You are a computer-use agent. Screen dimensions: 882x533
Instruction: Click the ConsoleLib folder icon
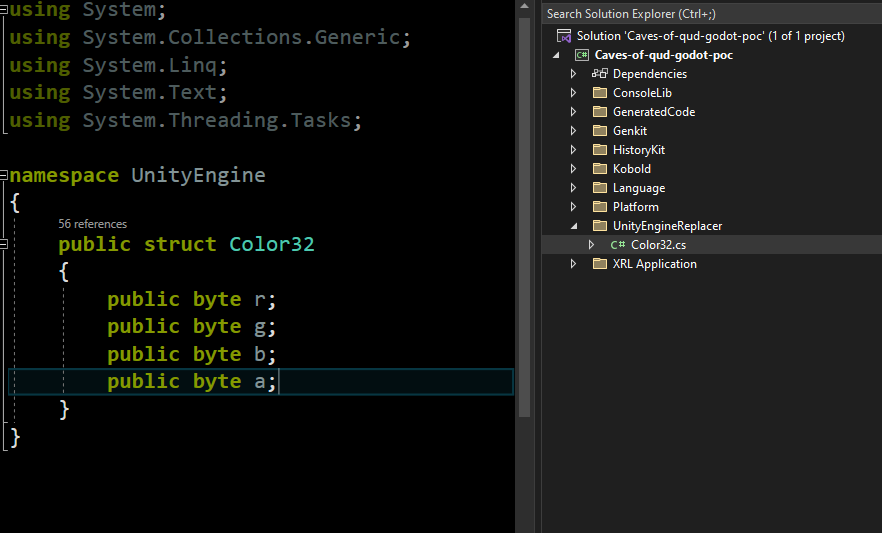click(x=600, y=93)
